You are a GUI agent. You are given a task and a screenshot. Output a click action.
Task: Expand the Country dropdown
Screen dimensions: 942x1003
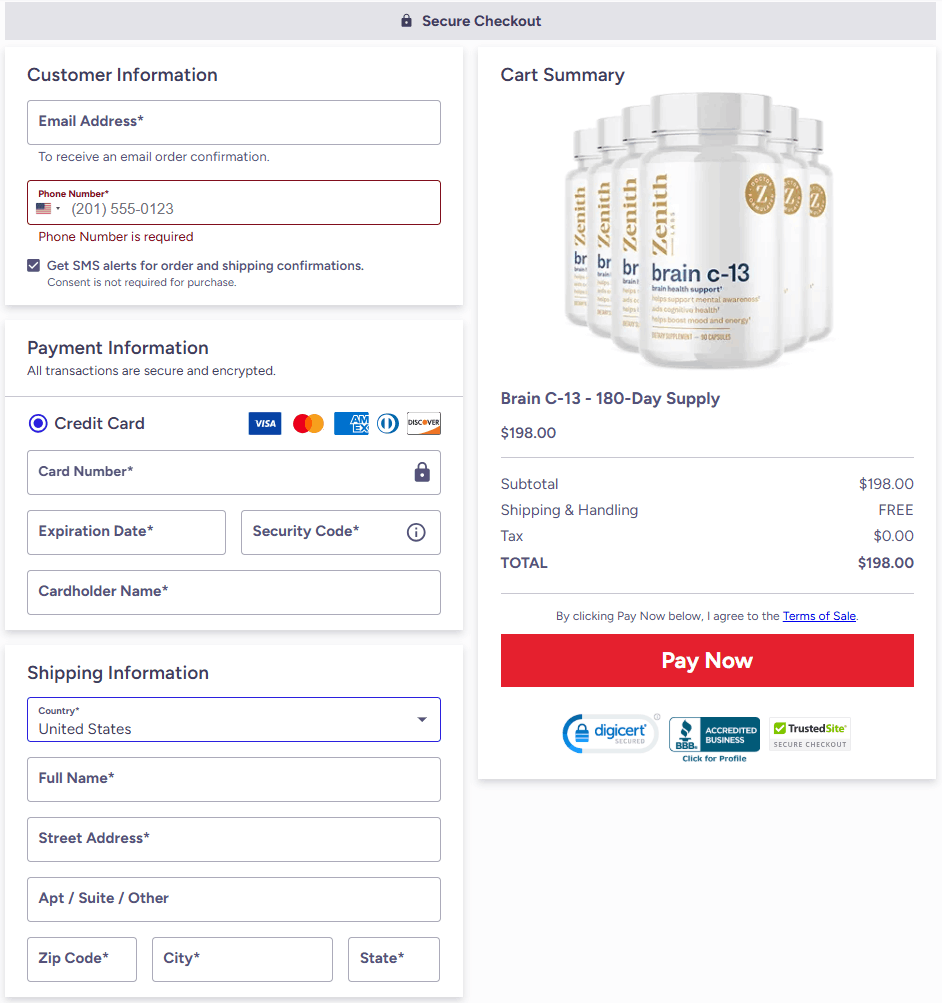pos(422,720)
